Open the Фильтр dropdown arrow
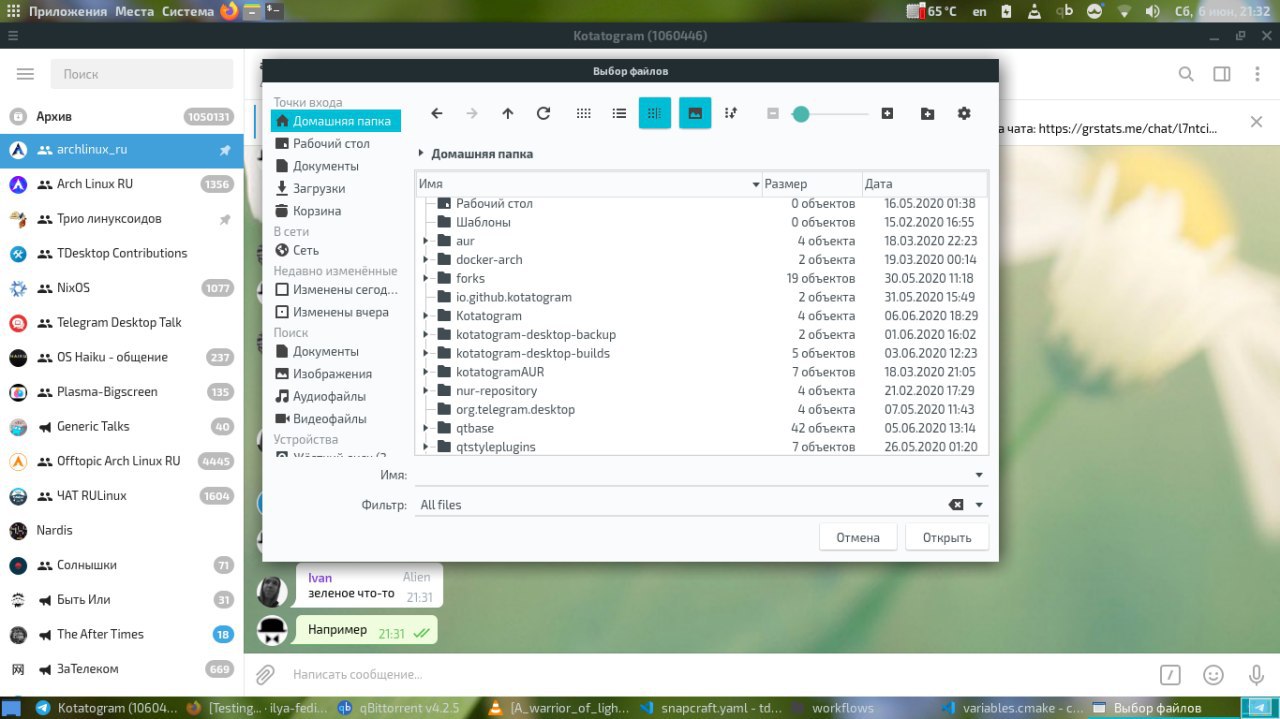 pos(979,505)
